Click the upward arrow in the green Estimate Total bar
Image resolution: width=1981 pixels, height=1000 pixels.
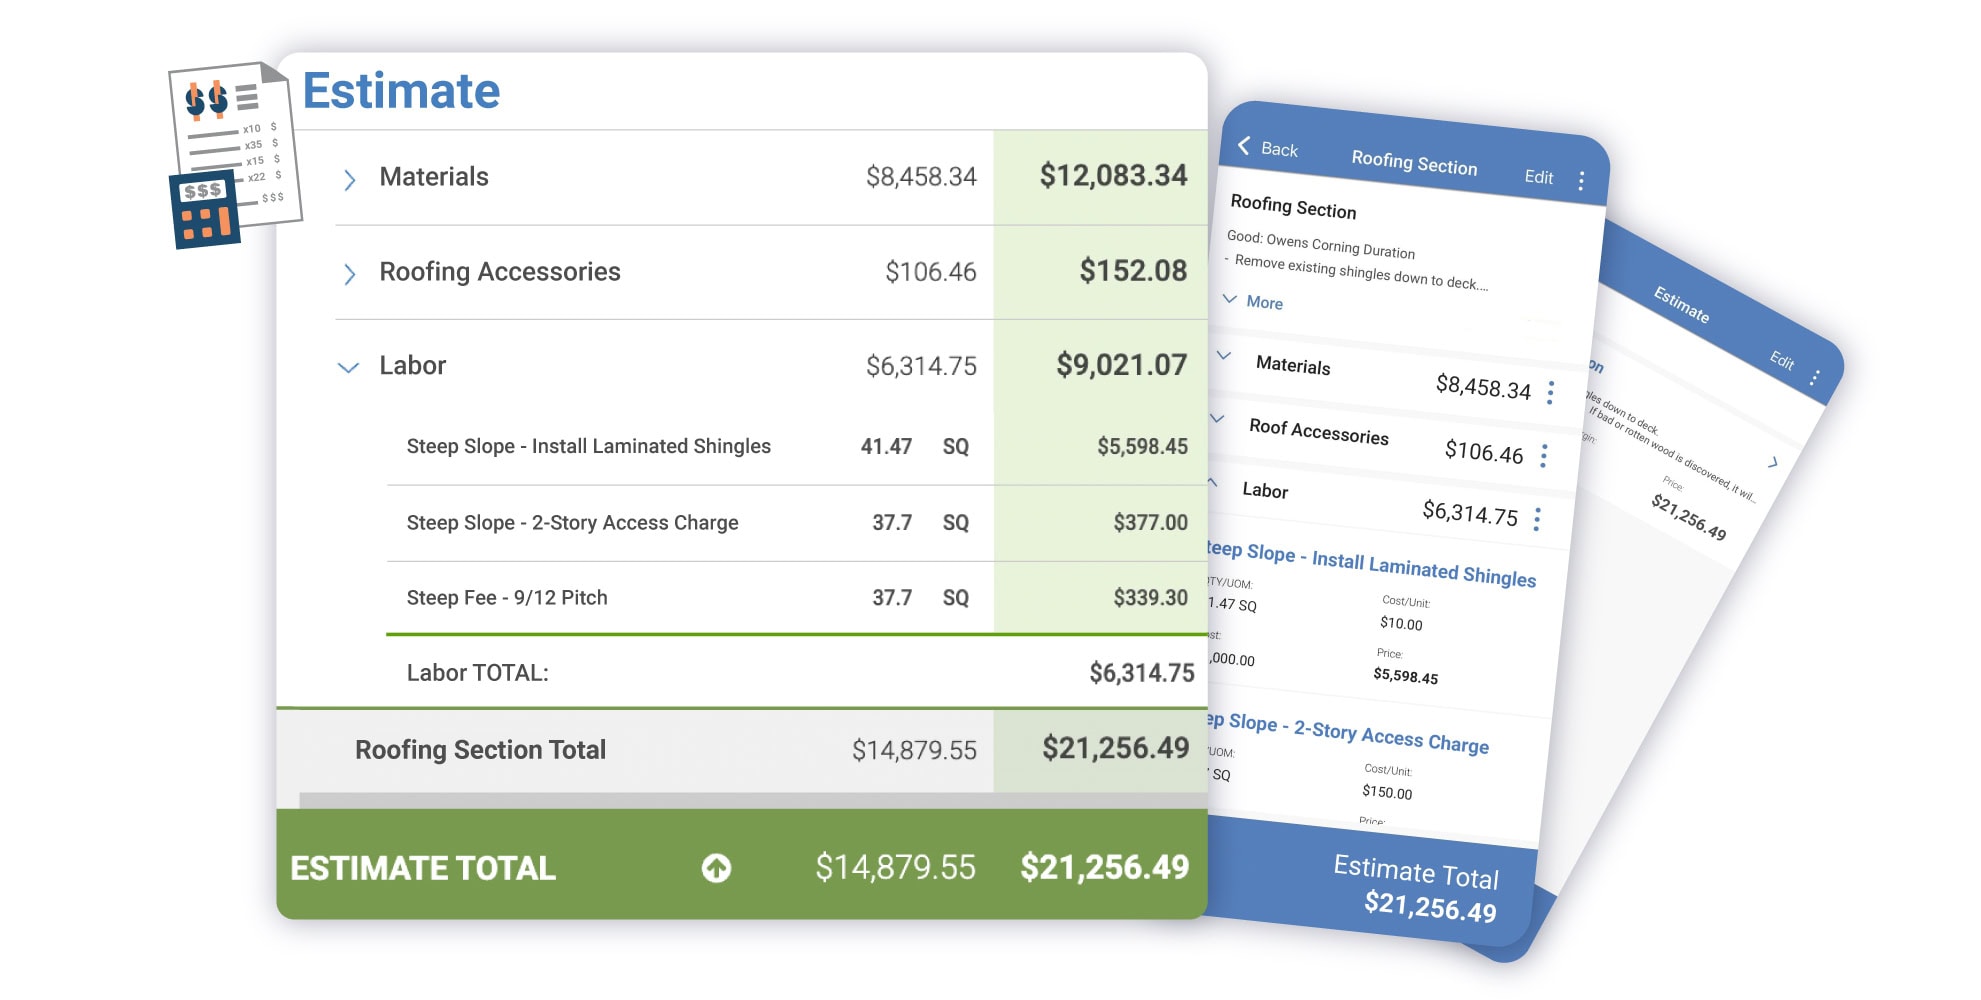[x=716, y=868]
